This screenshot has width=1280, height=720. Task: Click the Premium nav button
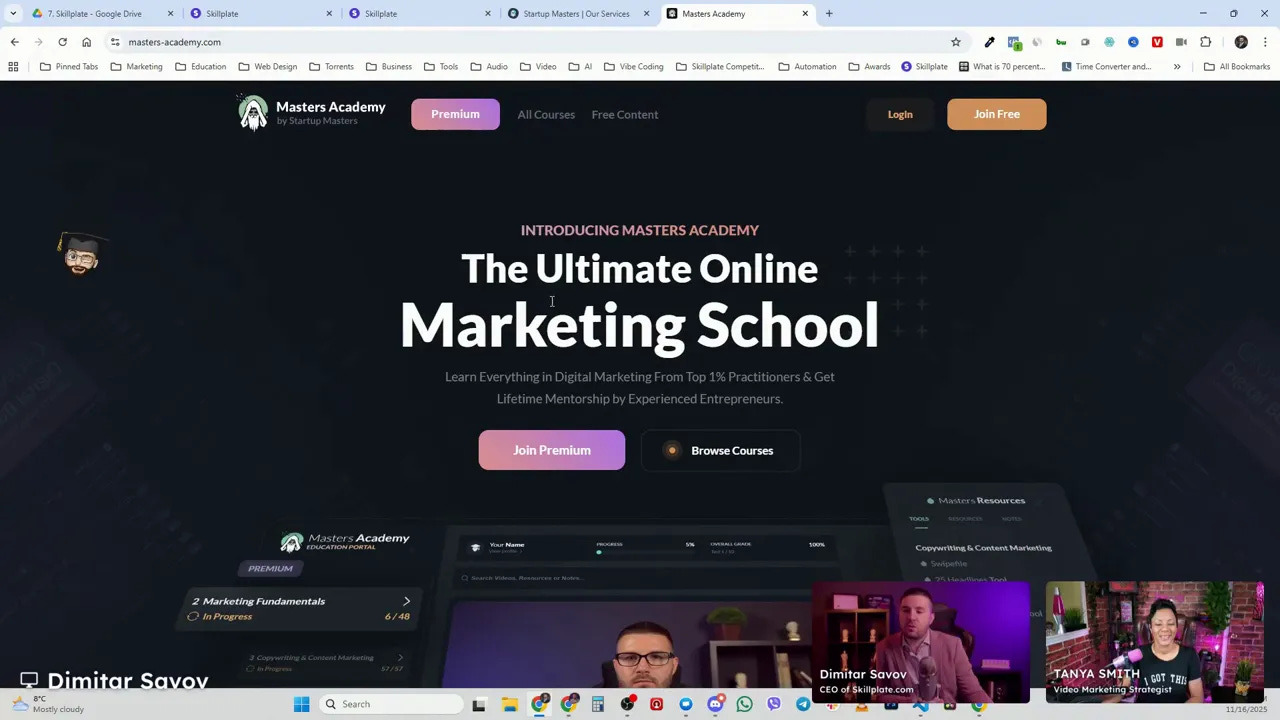click(x=455, y=114)
